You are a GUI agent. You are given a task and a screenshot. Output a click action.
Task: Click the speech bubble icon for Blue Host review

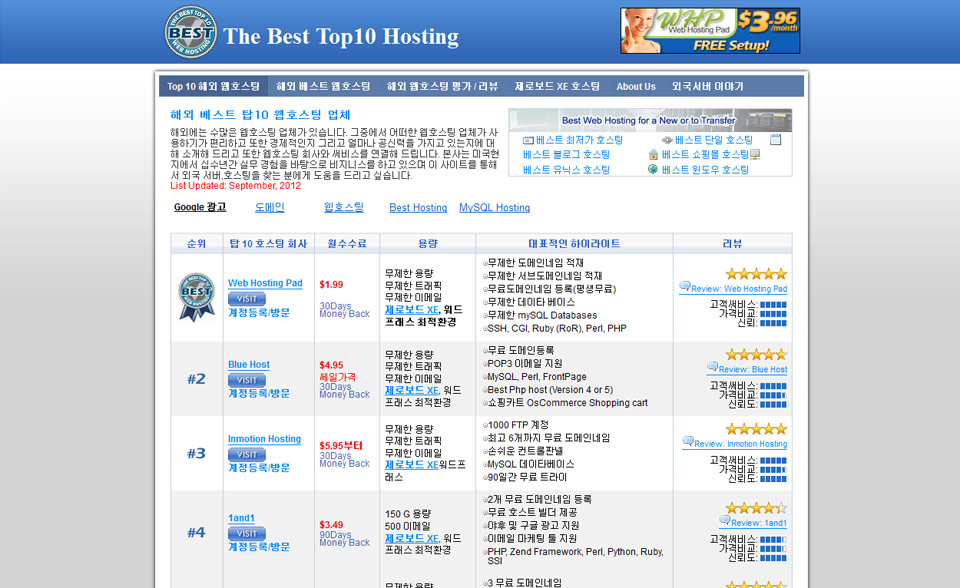(712, 367)
